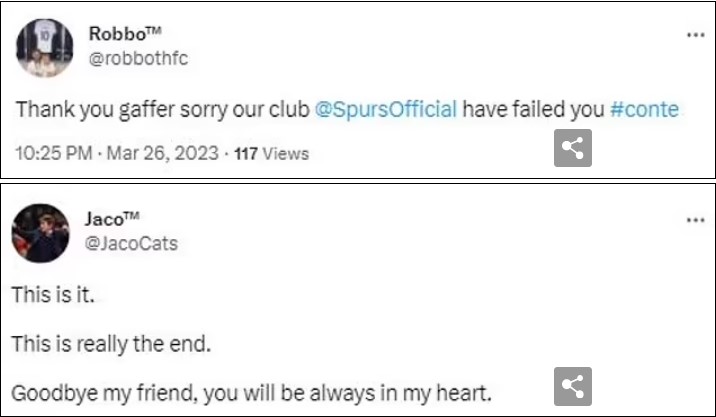This screenshot has width=716, height=417.
Task: Click Robbo's profile avatar picture
Action: (44, 47)
